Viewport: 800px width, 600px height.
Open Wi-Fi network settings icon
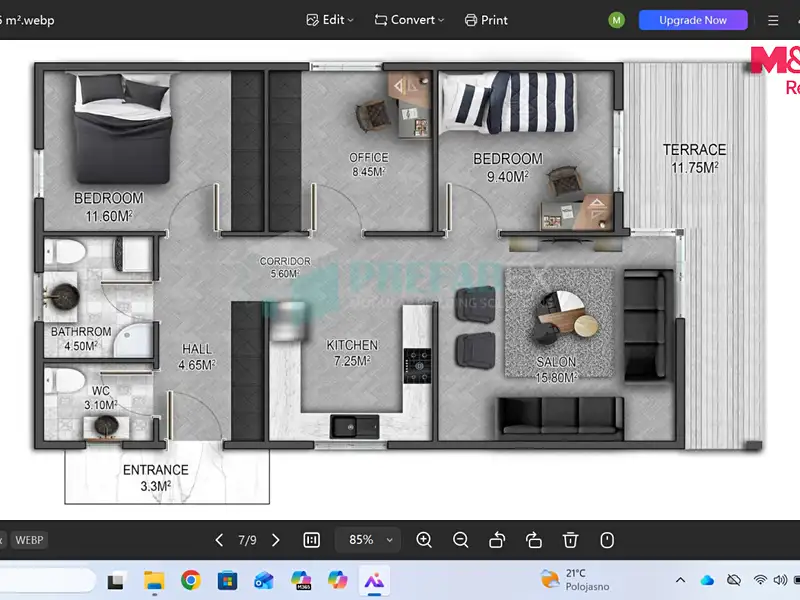click(760, 580)
